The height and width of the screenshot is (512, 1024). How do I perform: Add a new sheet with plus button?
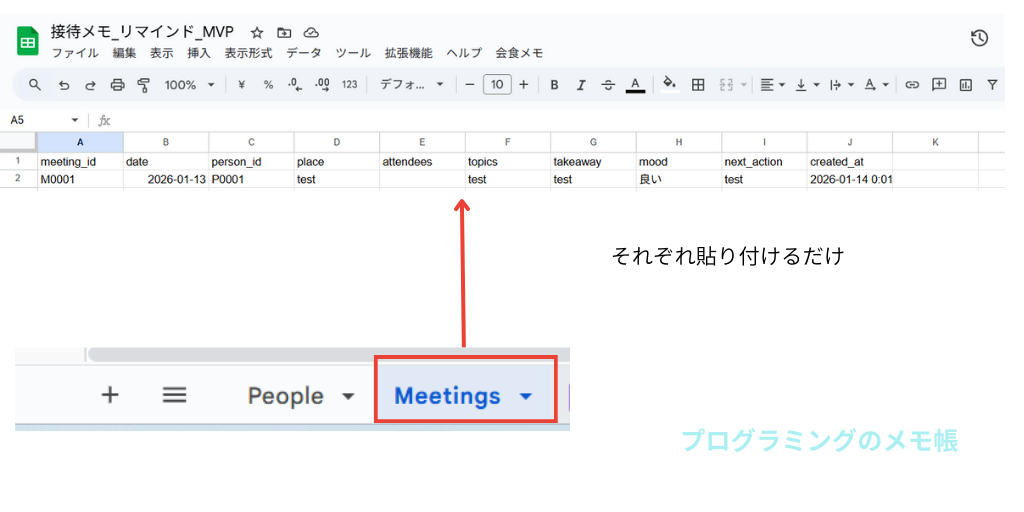(110, 395)
